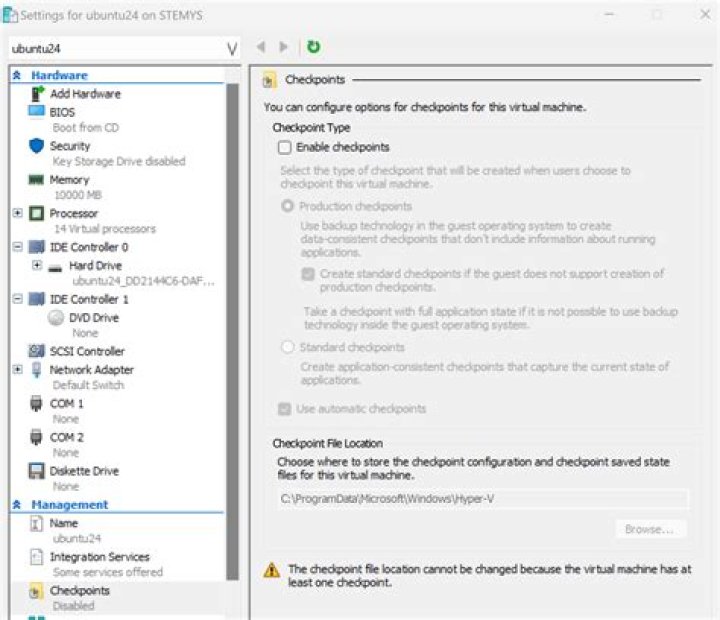This screenshot has height=620, width=720.
Task: Select the Memory tree item label
Action: point(69,180)
